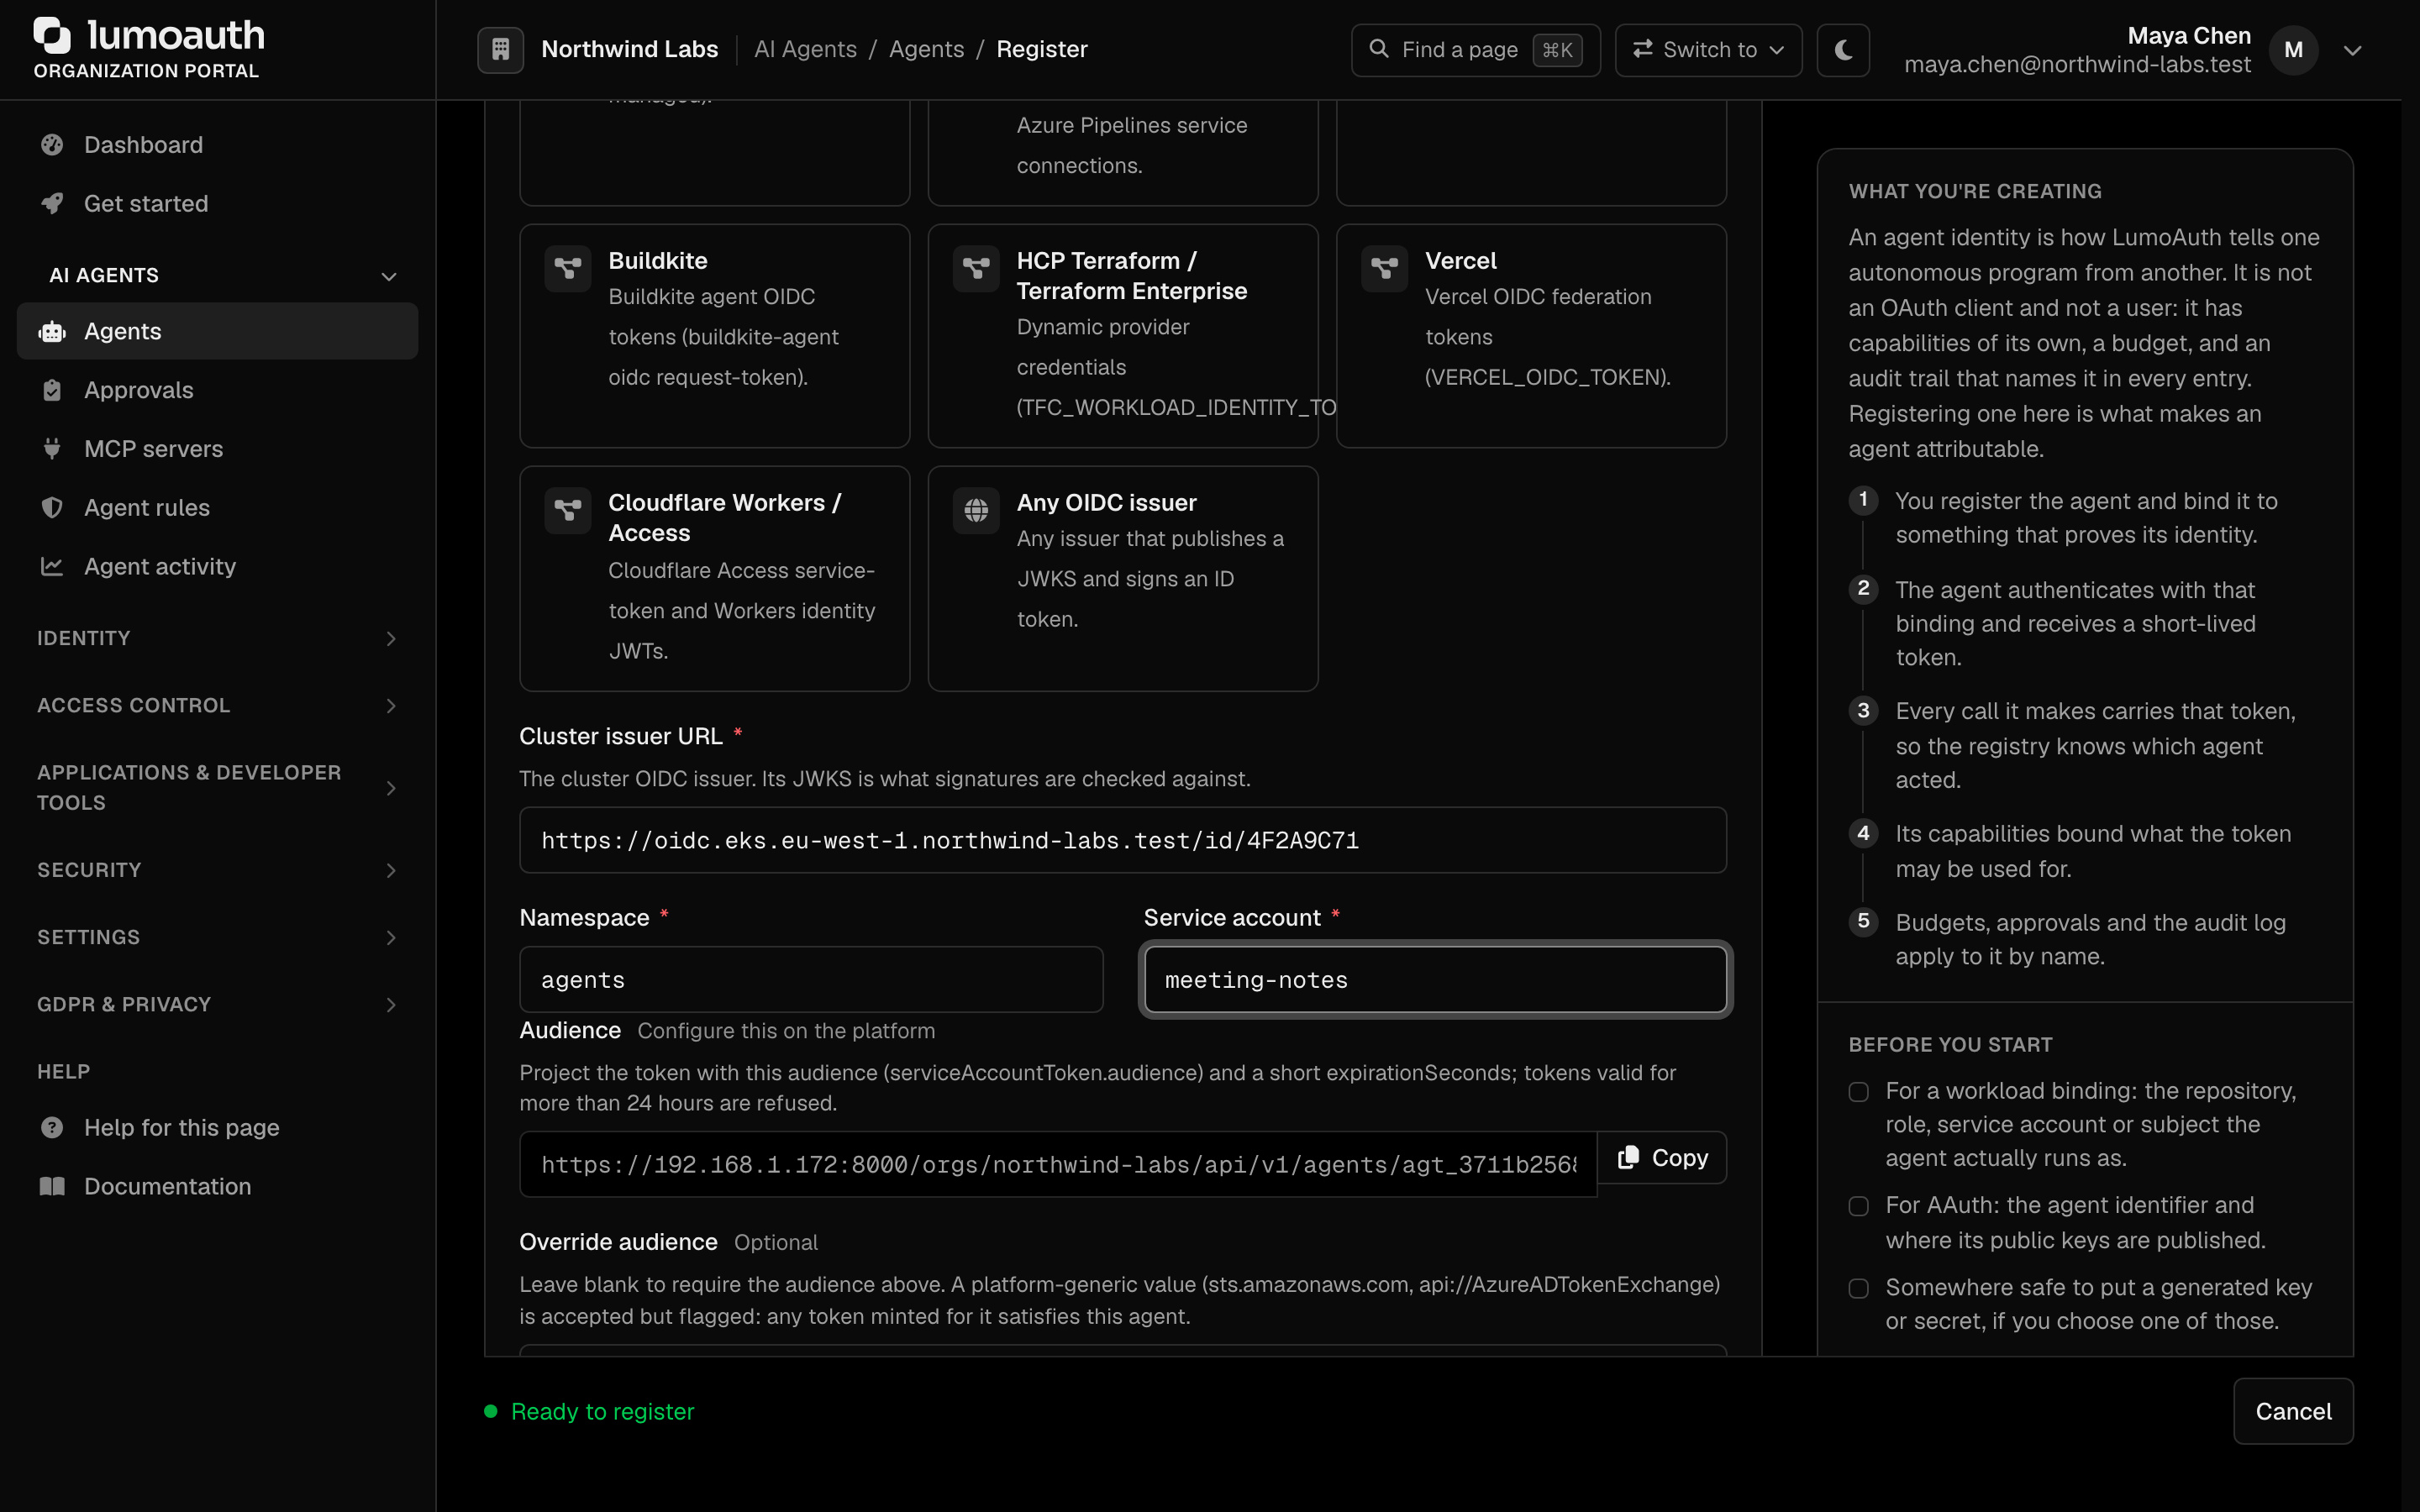Check the AAuth agent identifier checkbox
Screen dimensions: 2420x1512
tap(1859, 1206)
